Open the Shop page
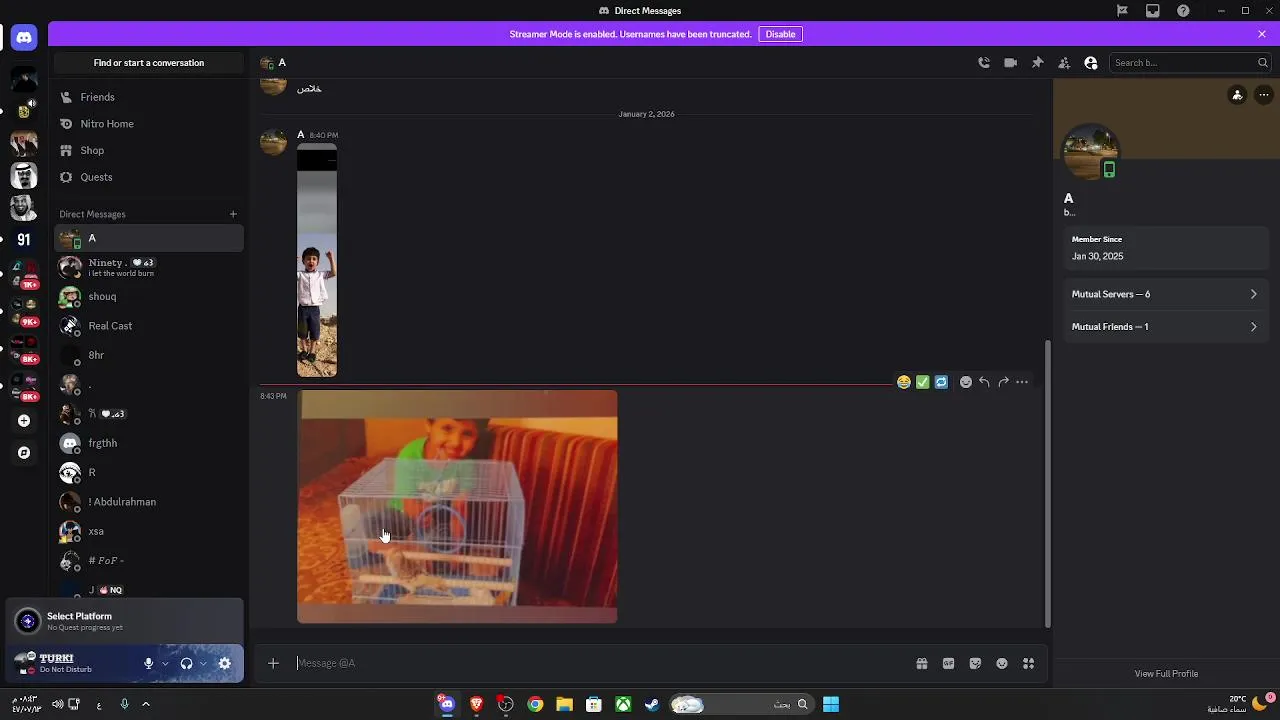This screenshot has height=720, width=1280. [x=148, y=150]
